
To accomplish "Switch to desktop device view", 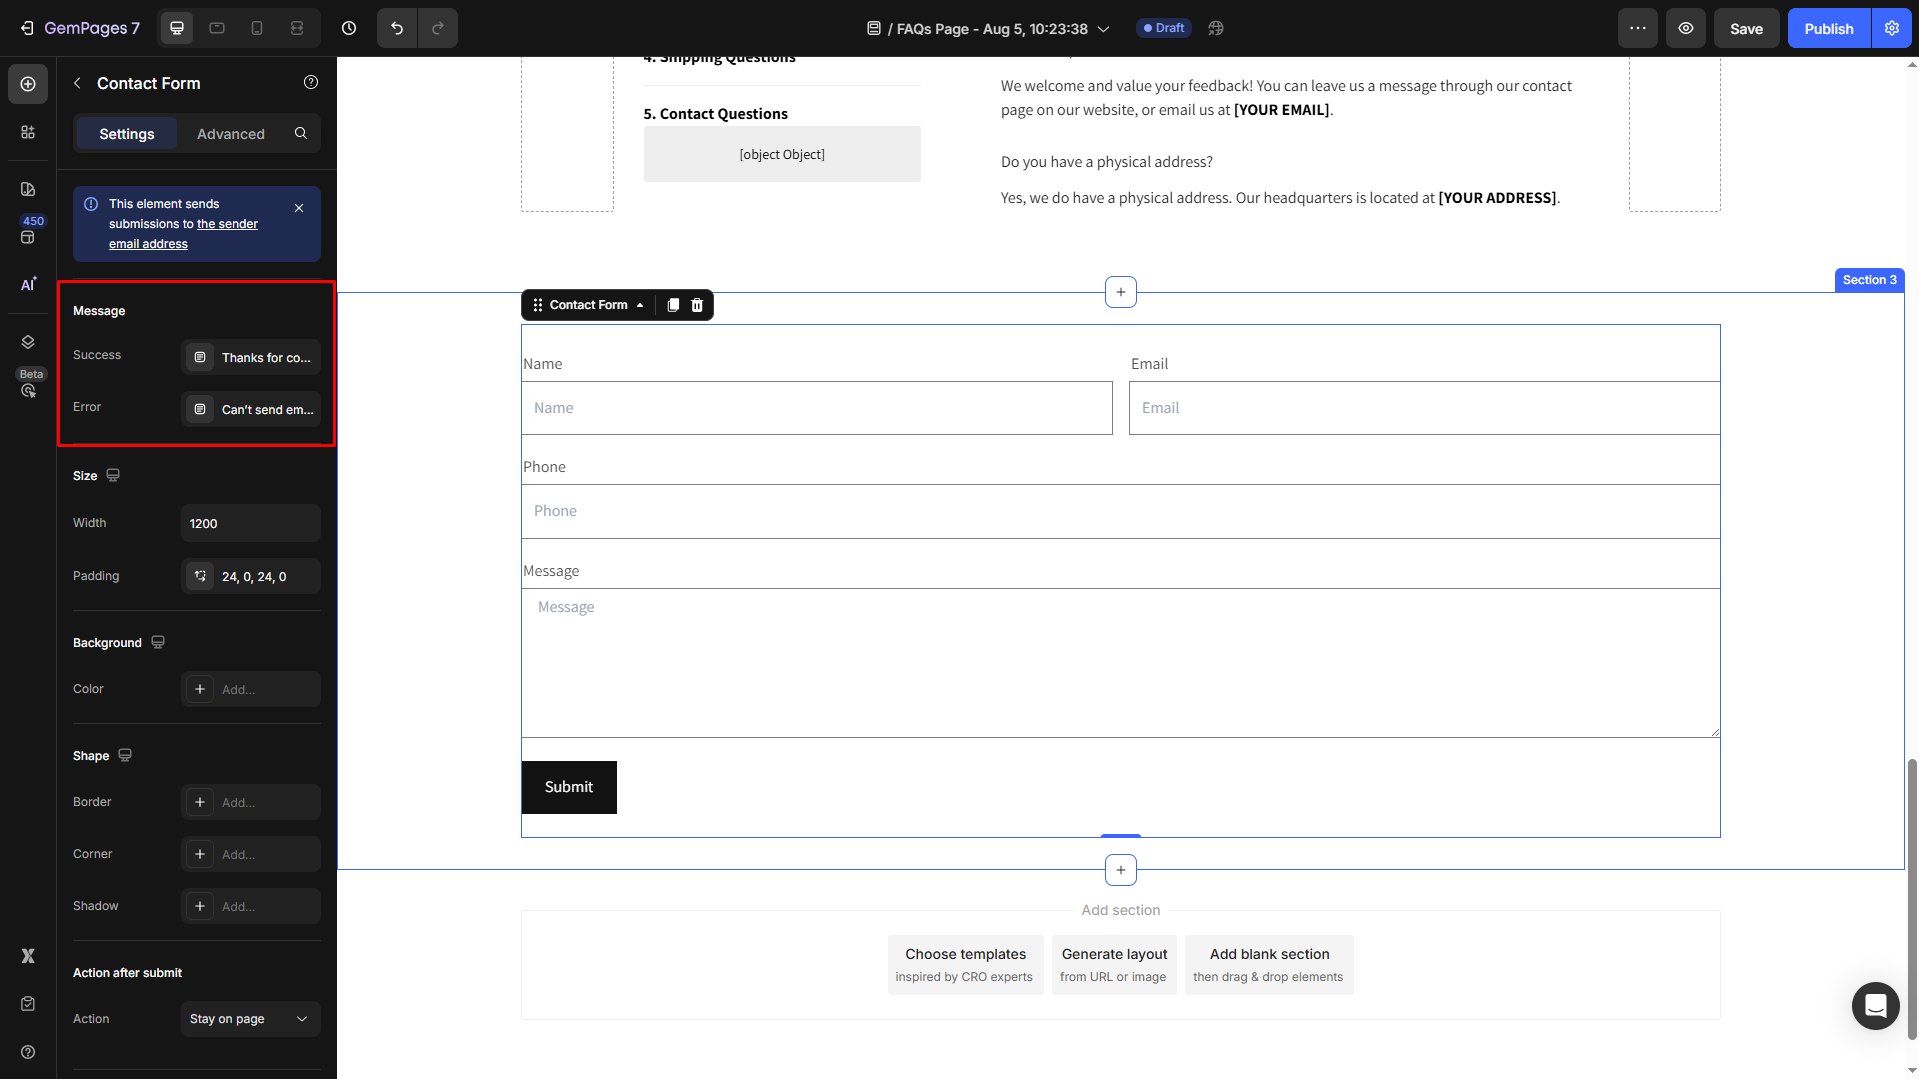I will (x=177, y=28).
